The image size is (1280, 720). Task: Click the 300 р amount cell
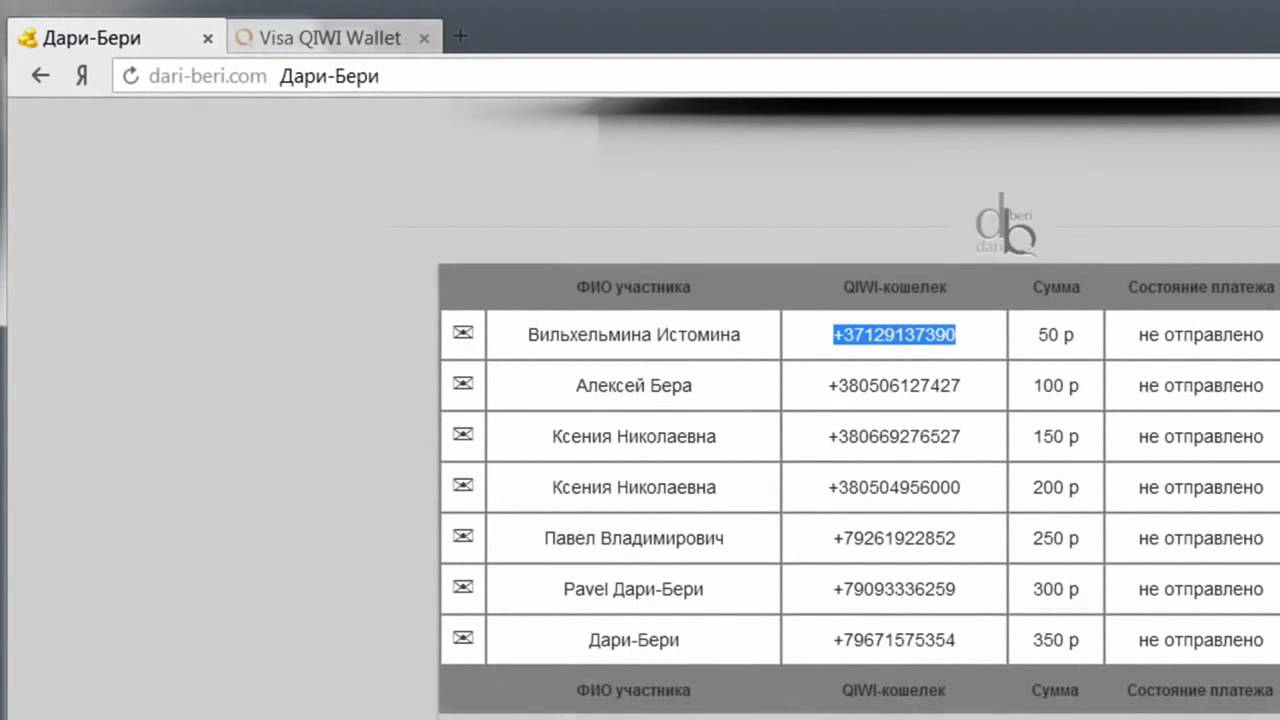(1056, 590)
